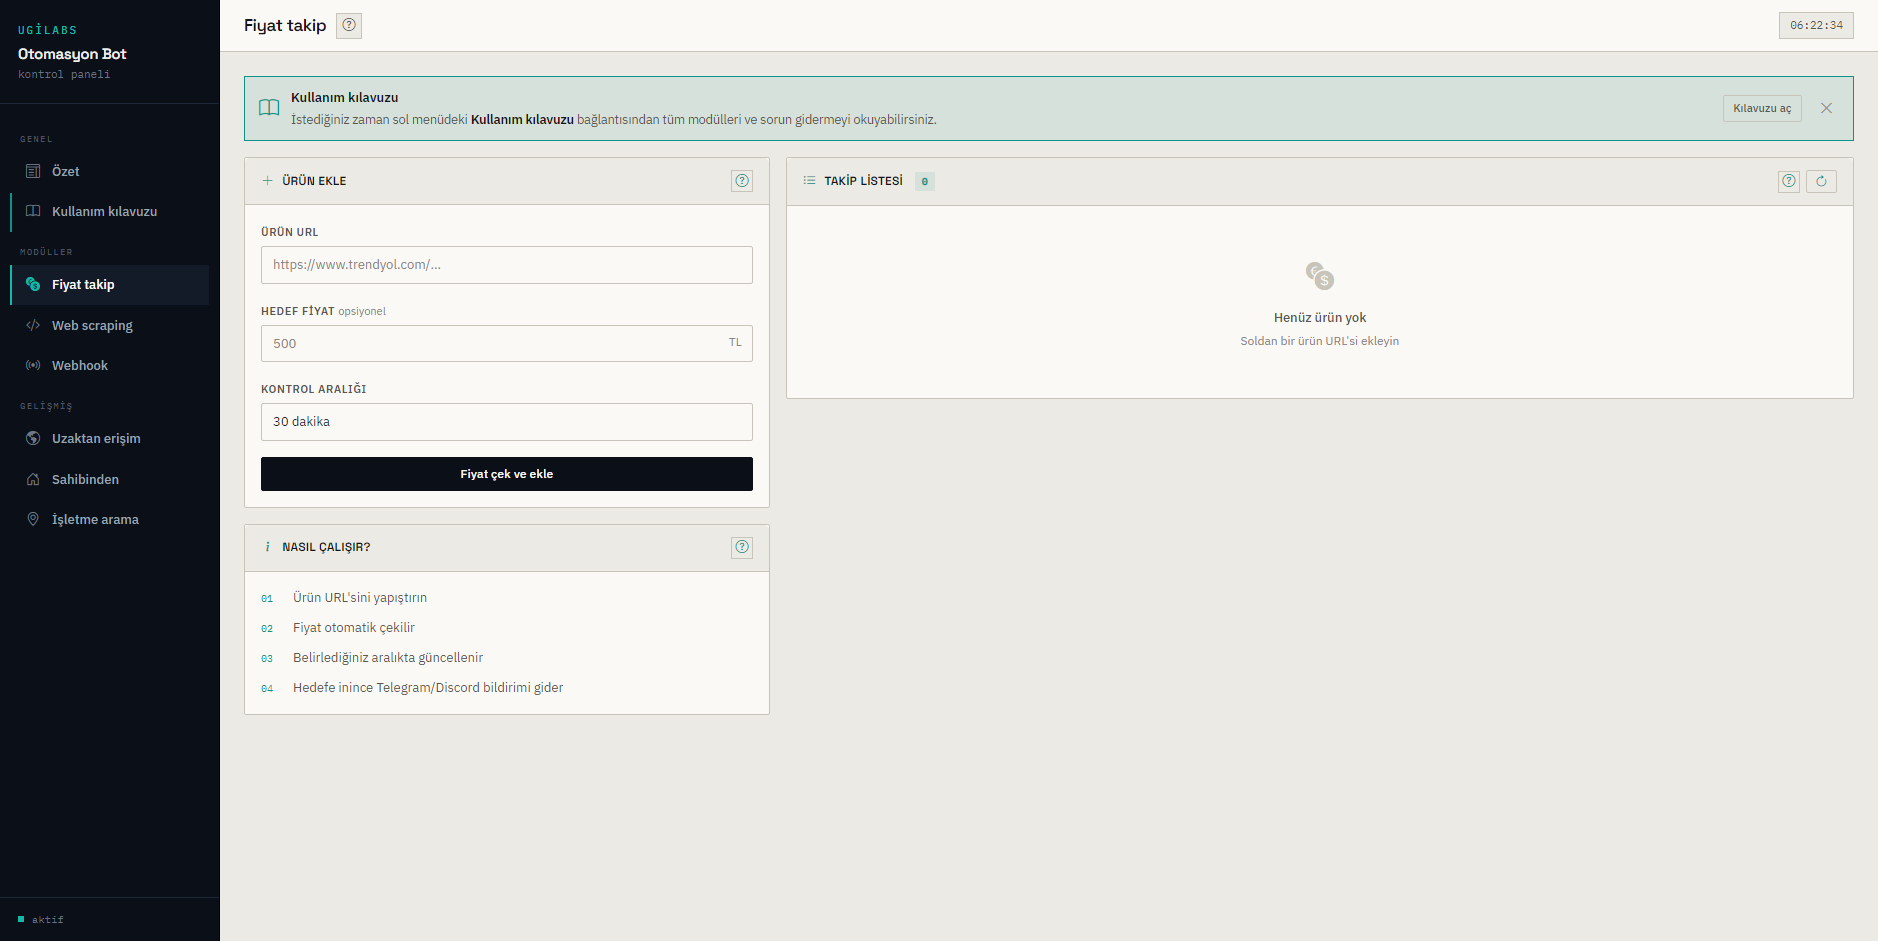Viewport: 1878px width, 941px height.
Task: Click 'Fiyat otomatik çekilir' step text
Action: point(354,628)
